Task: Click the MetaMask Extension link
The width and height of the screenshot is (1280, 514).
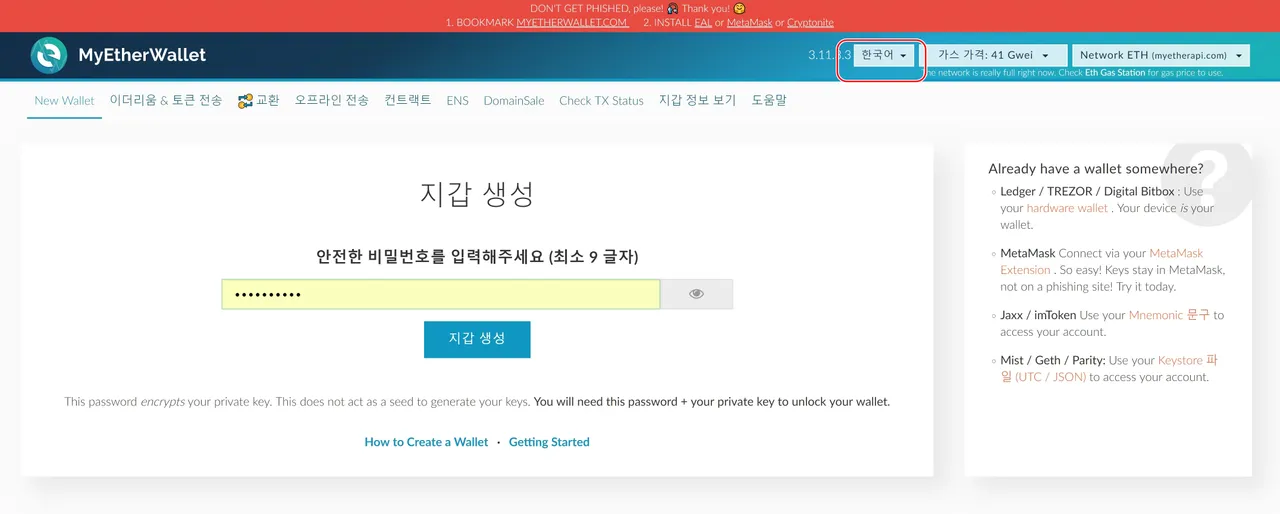Action: [x=1102, y=262]
